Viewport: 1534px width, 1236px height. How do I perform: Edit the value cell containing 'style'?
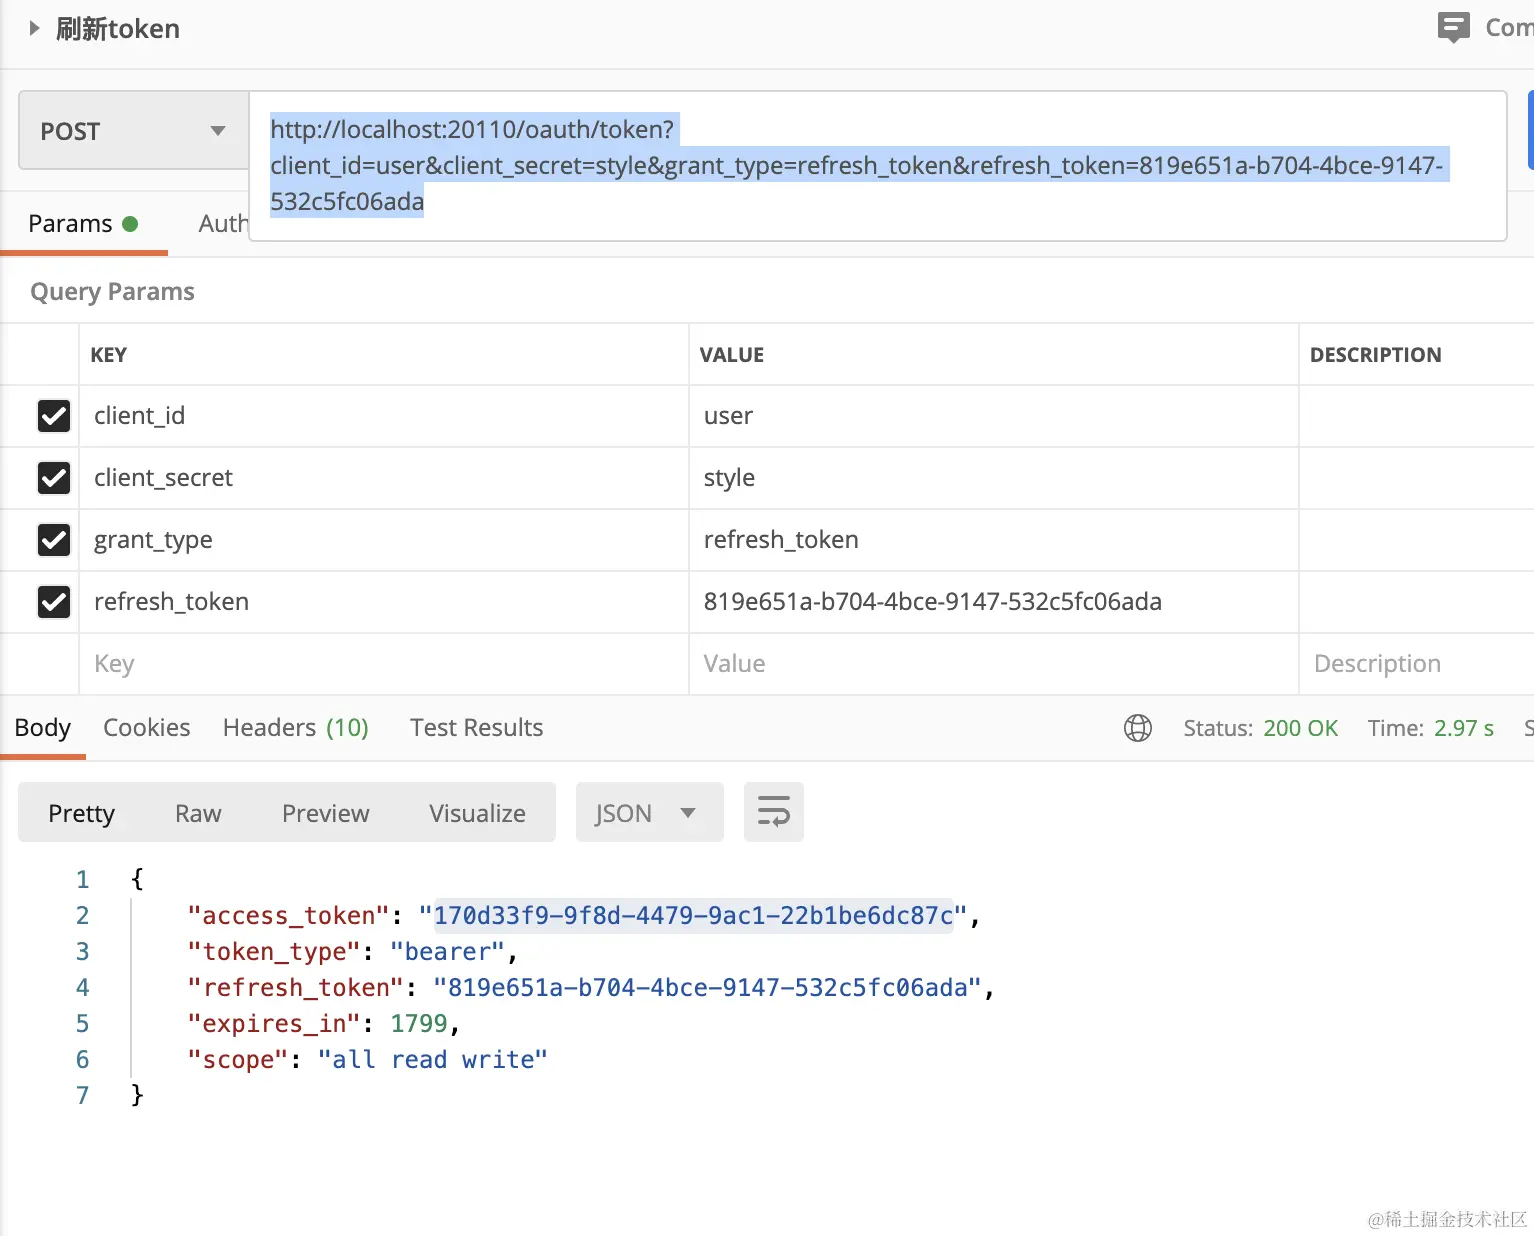(x=994, y=478)
